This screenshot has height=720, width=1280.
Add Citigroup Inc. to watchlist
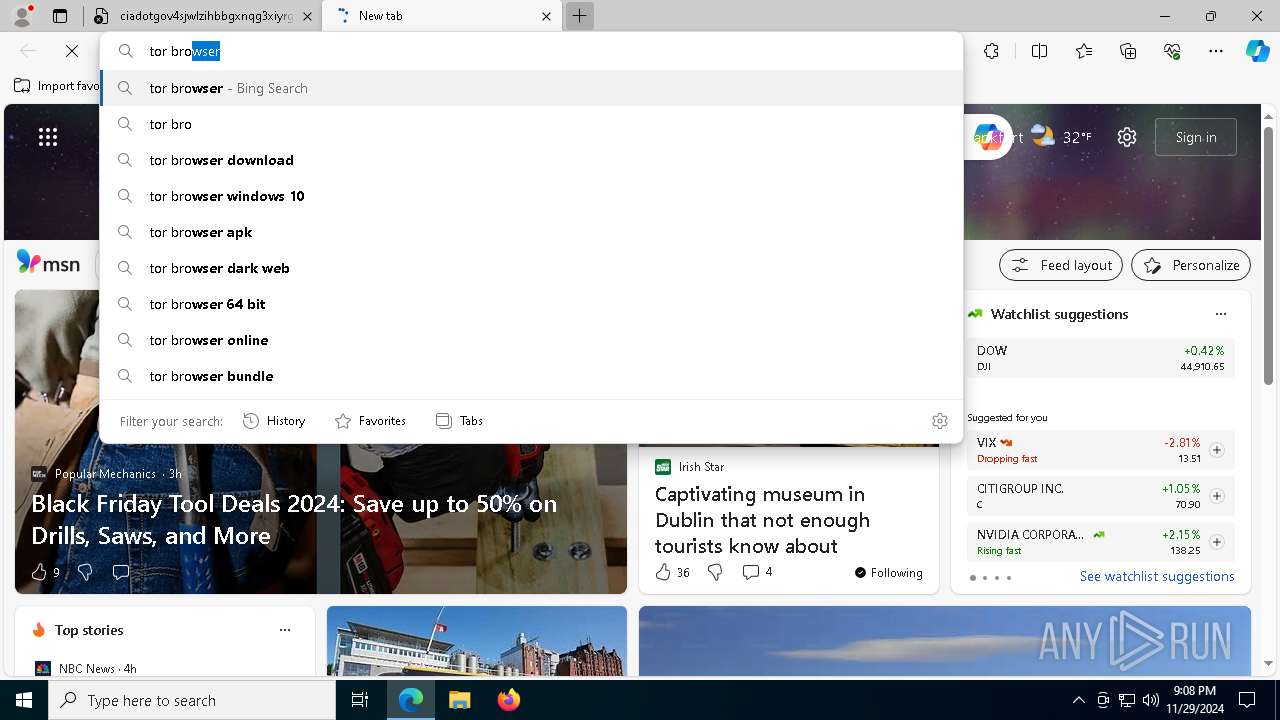1216,496
